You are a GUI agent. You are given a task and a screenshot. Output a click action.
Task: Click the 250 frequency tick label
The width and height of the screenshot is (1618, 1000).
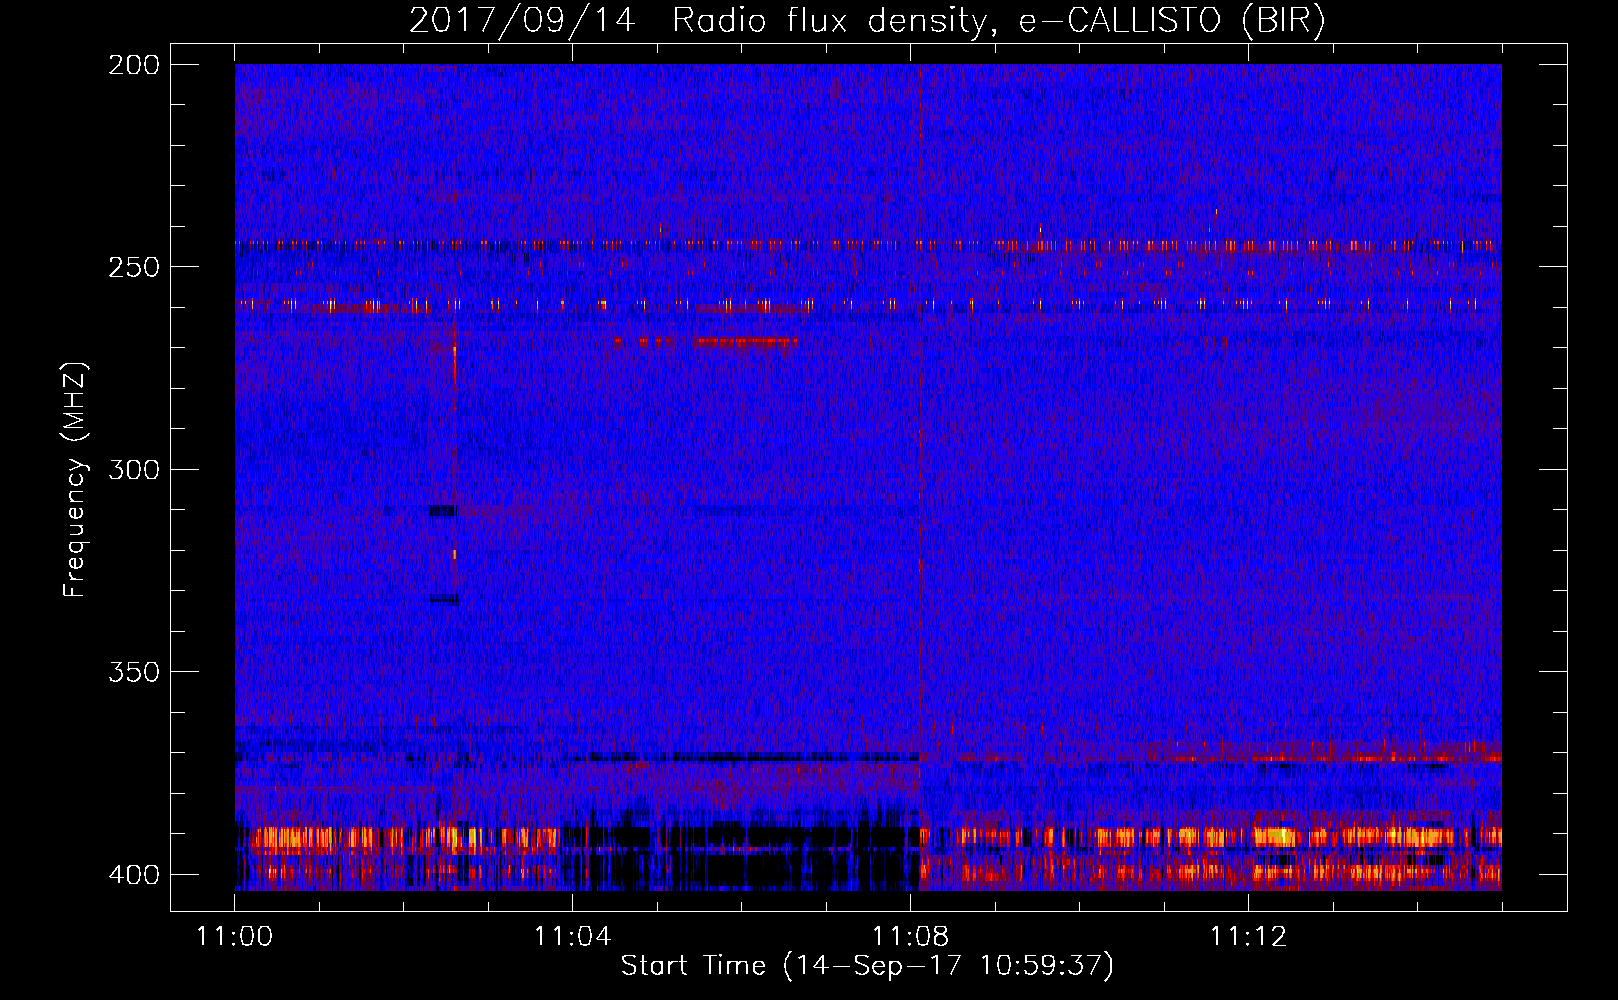[133, 267]
